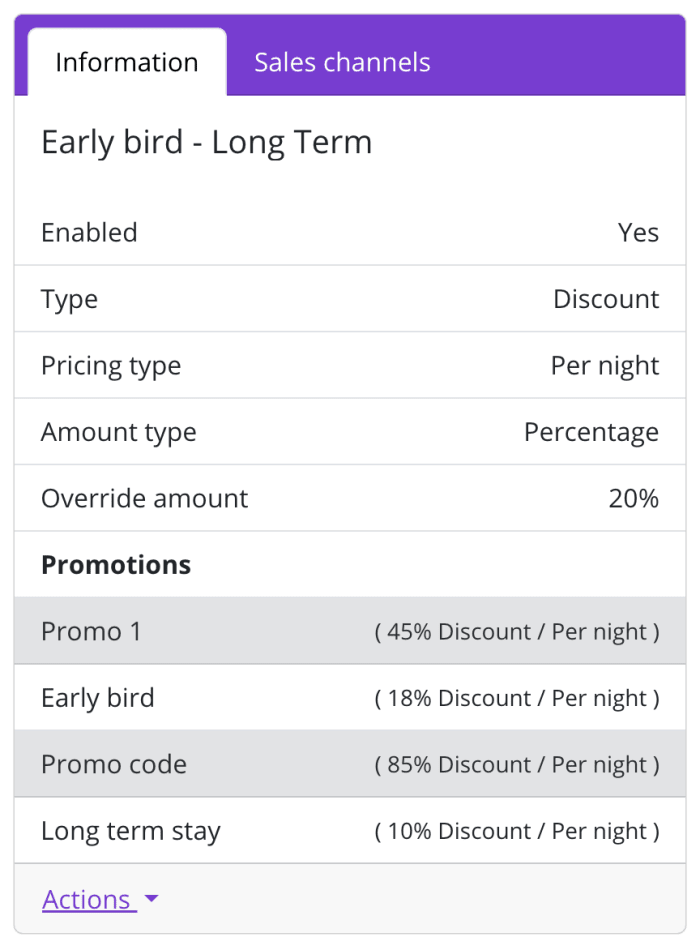This screenshot has height=950, width=700.
Task: Open the Sales channels tab
Action: tap(342, 62)
